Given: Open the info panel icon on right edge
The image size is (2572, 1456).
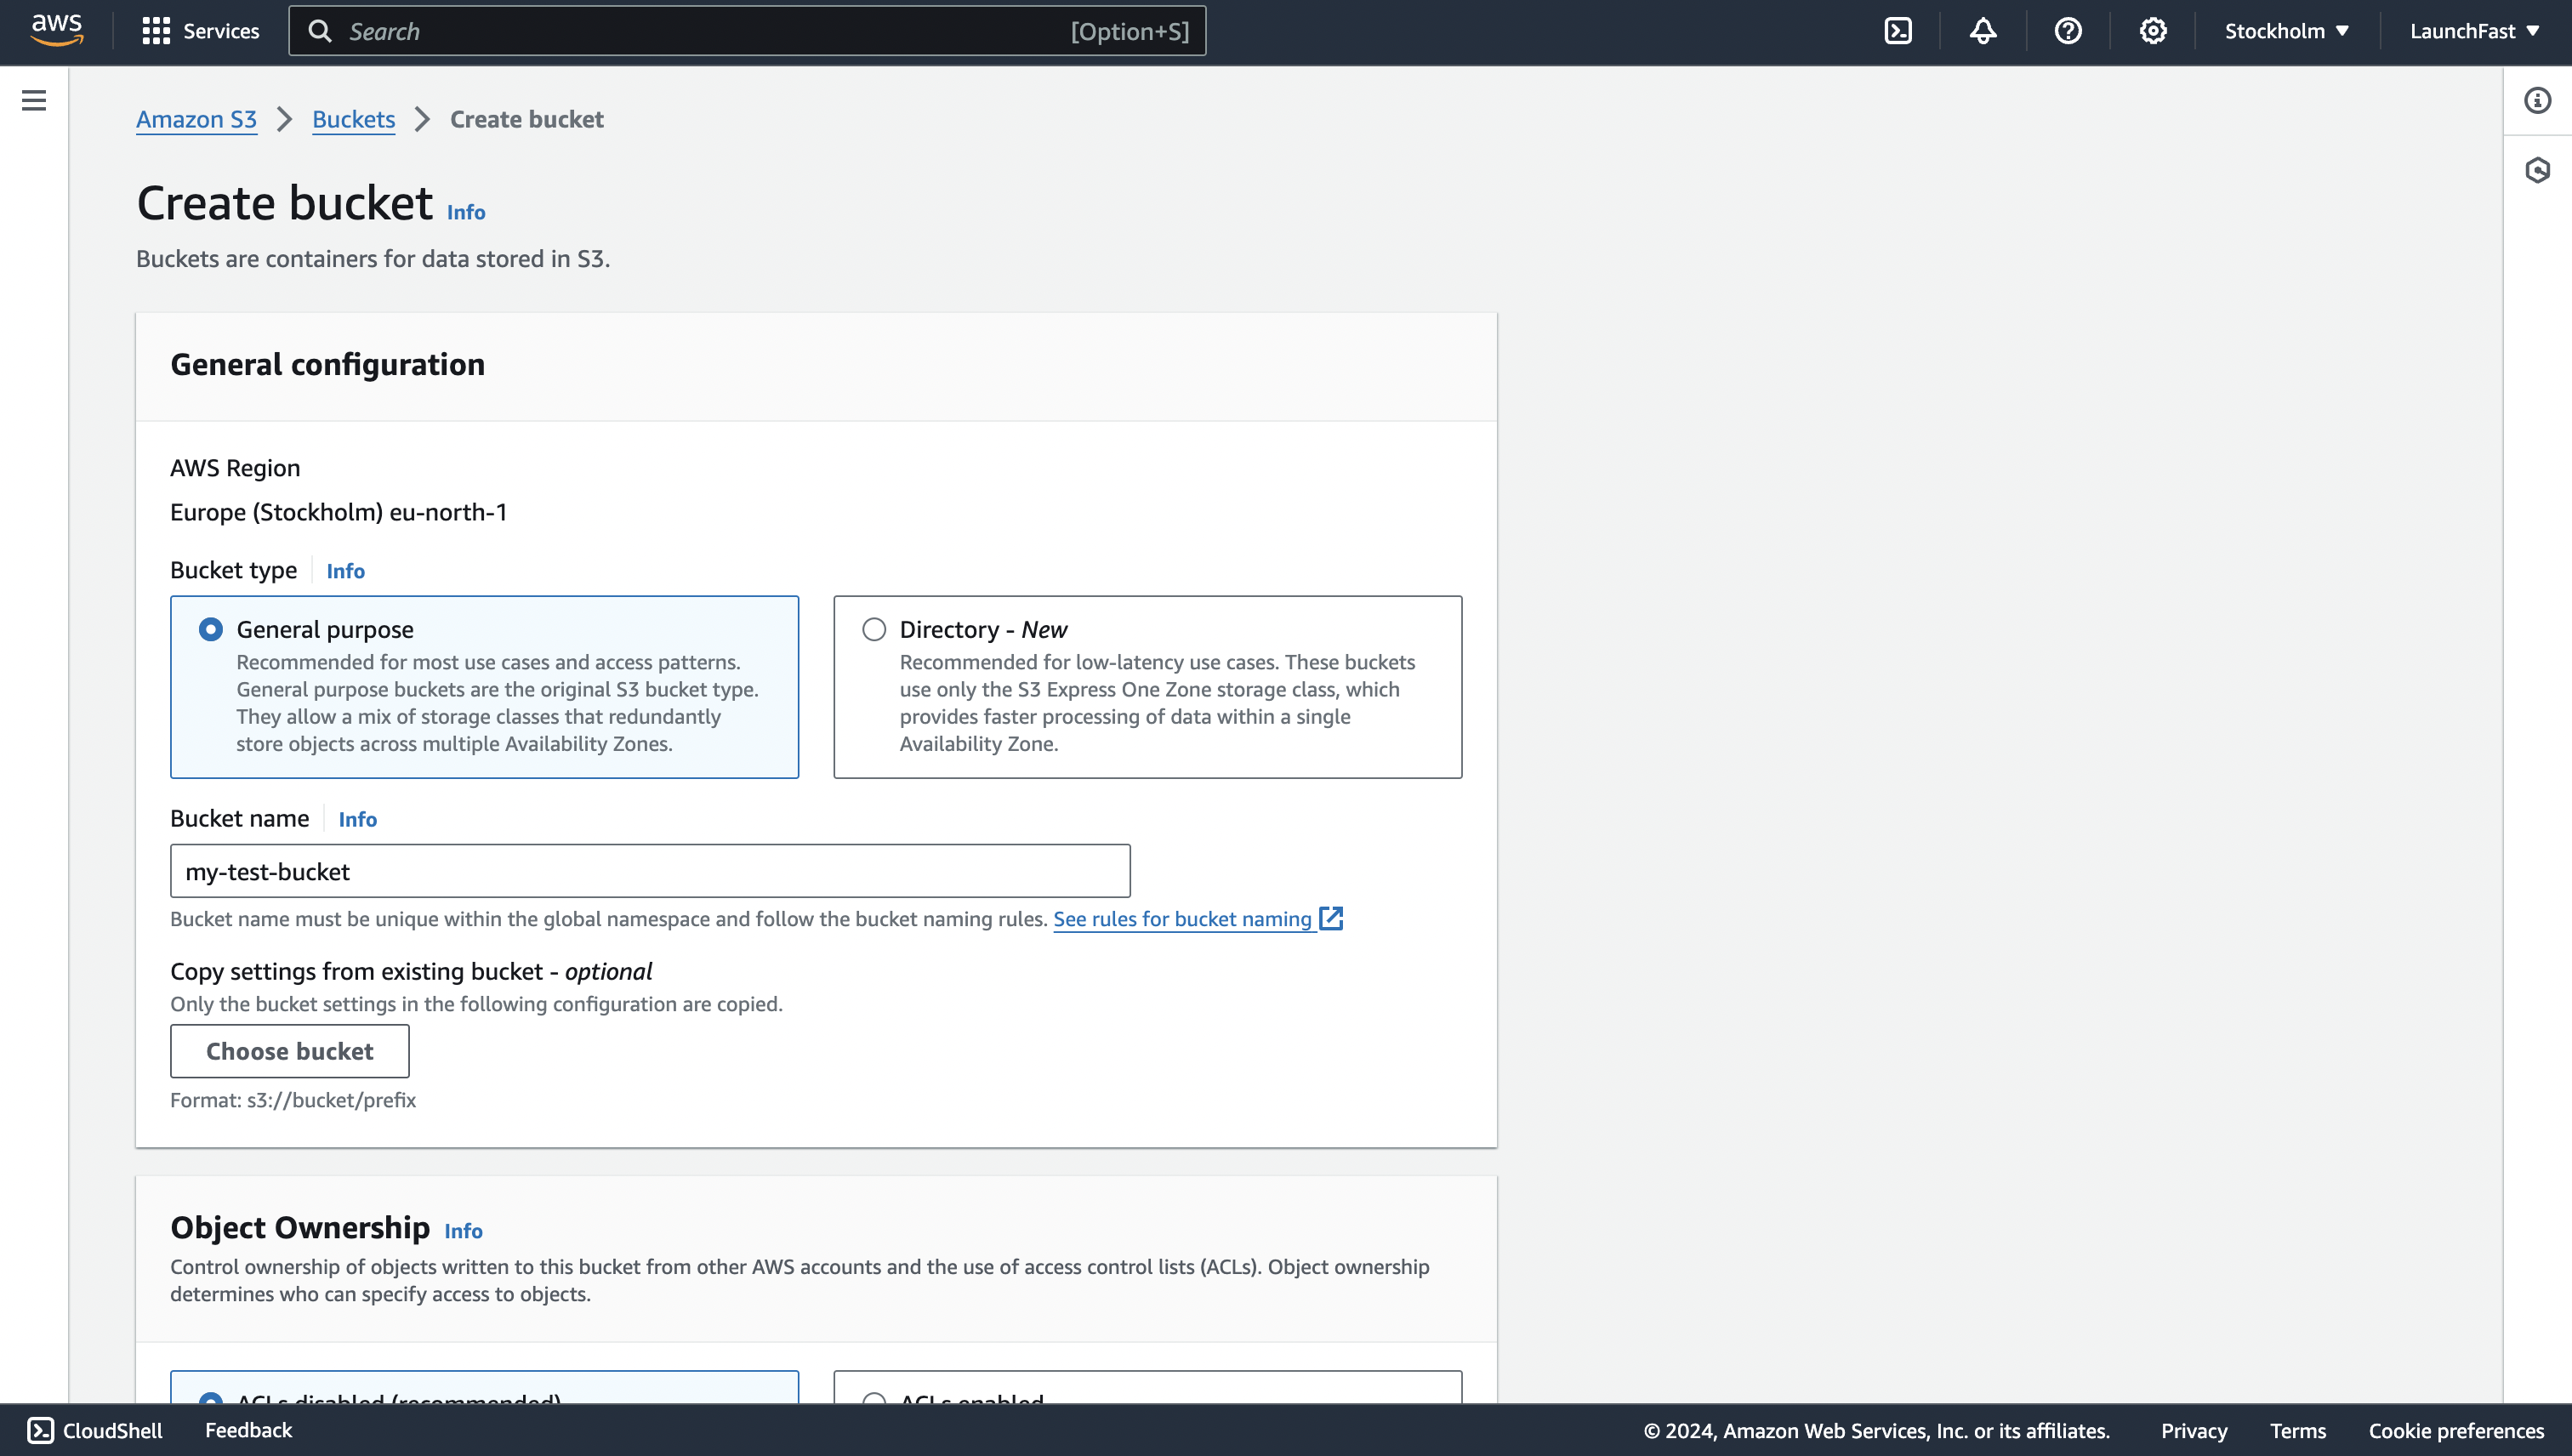Looking at the screenshot, I should pos(2537,100).
